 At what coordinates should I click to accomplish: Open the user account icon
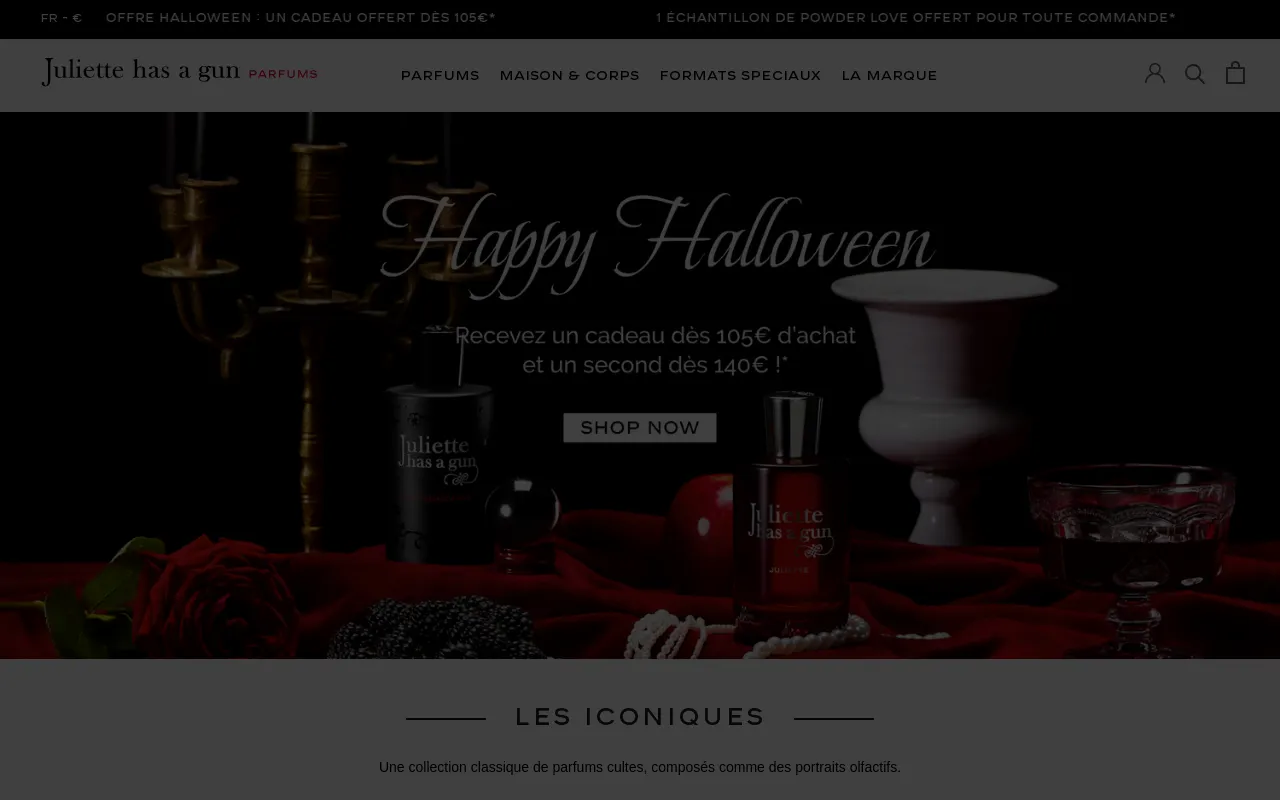coord(1155,73)
